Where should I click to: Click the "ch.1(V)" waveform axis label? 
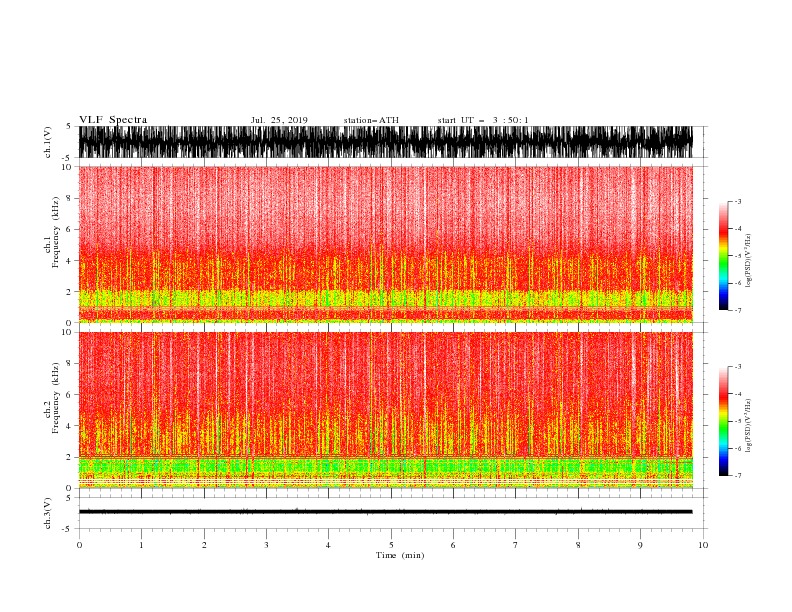pos(48,142)
